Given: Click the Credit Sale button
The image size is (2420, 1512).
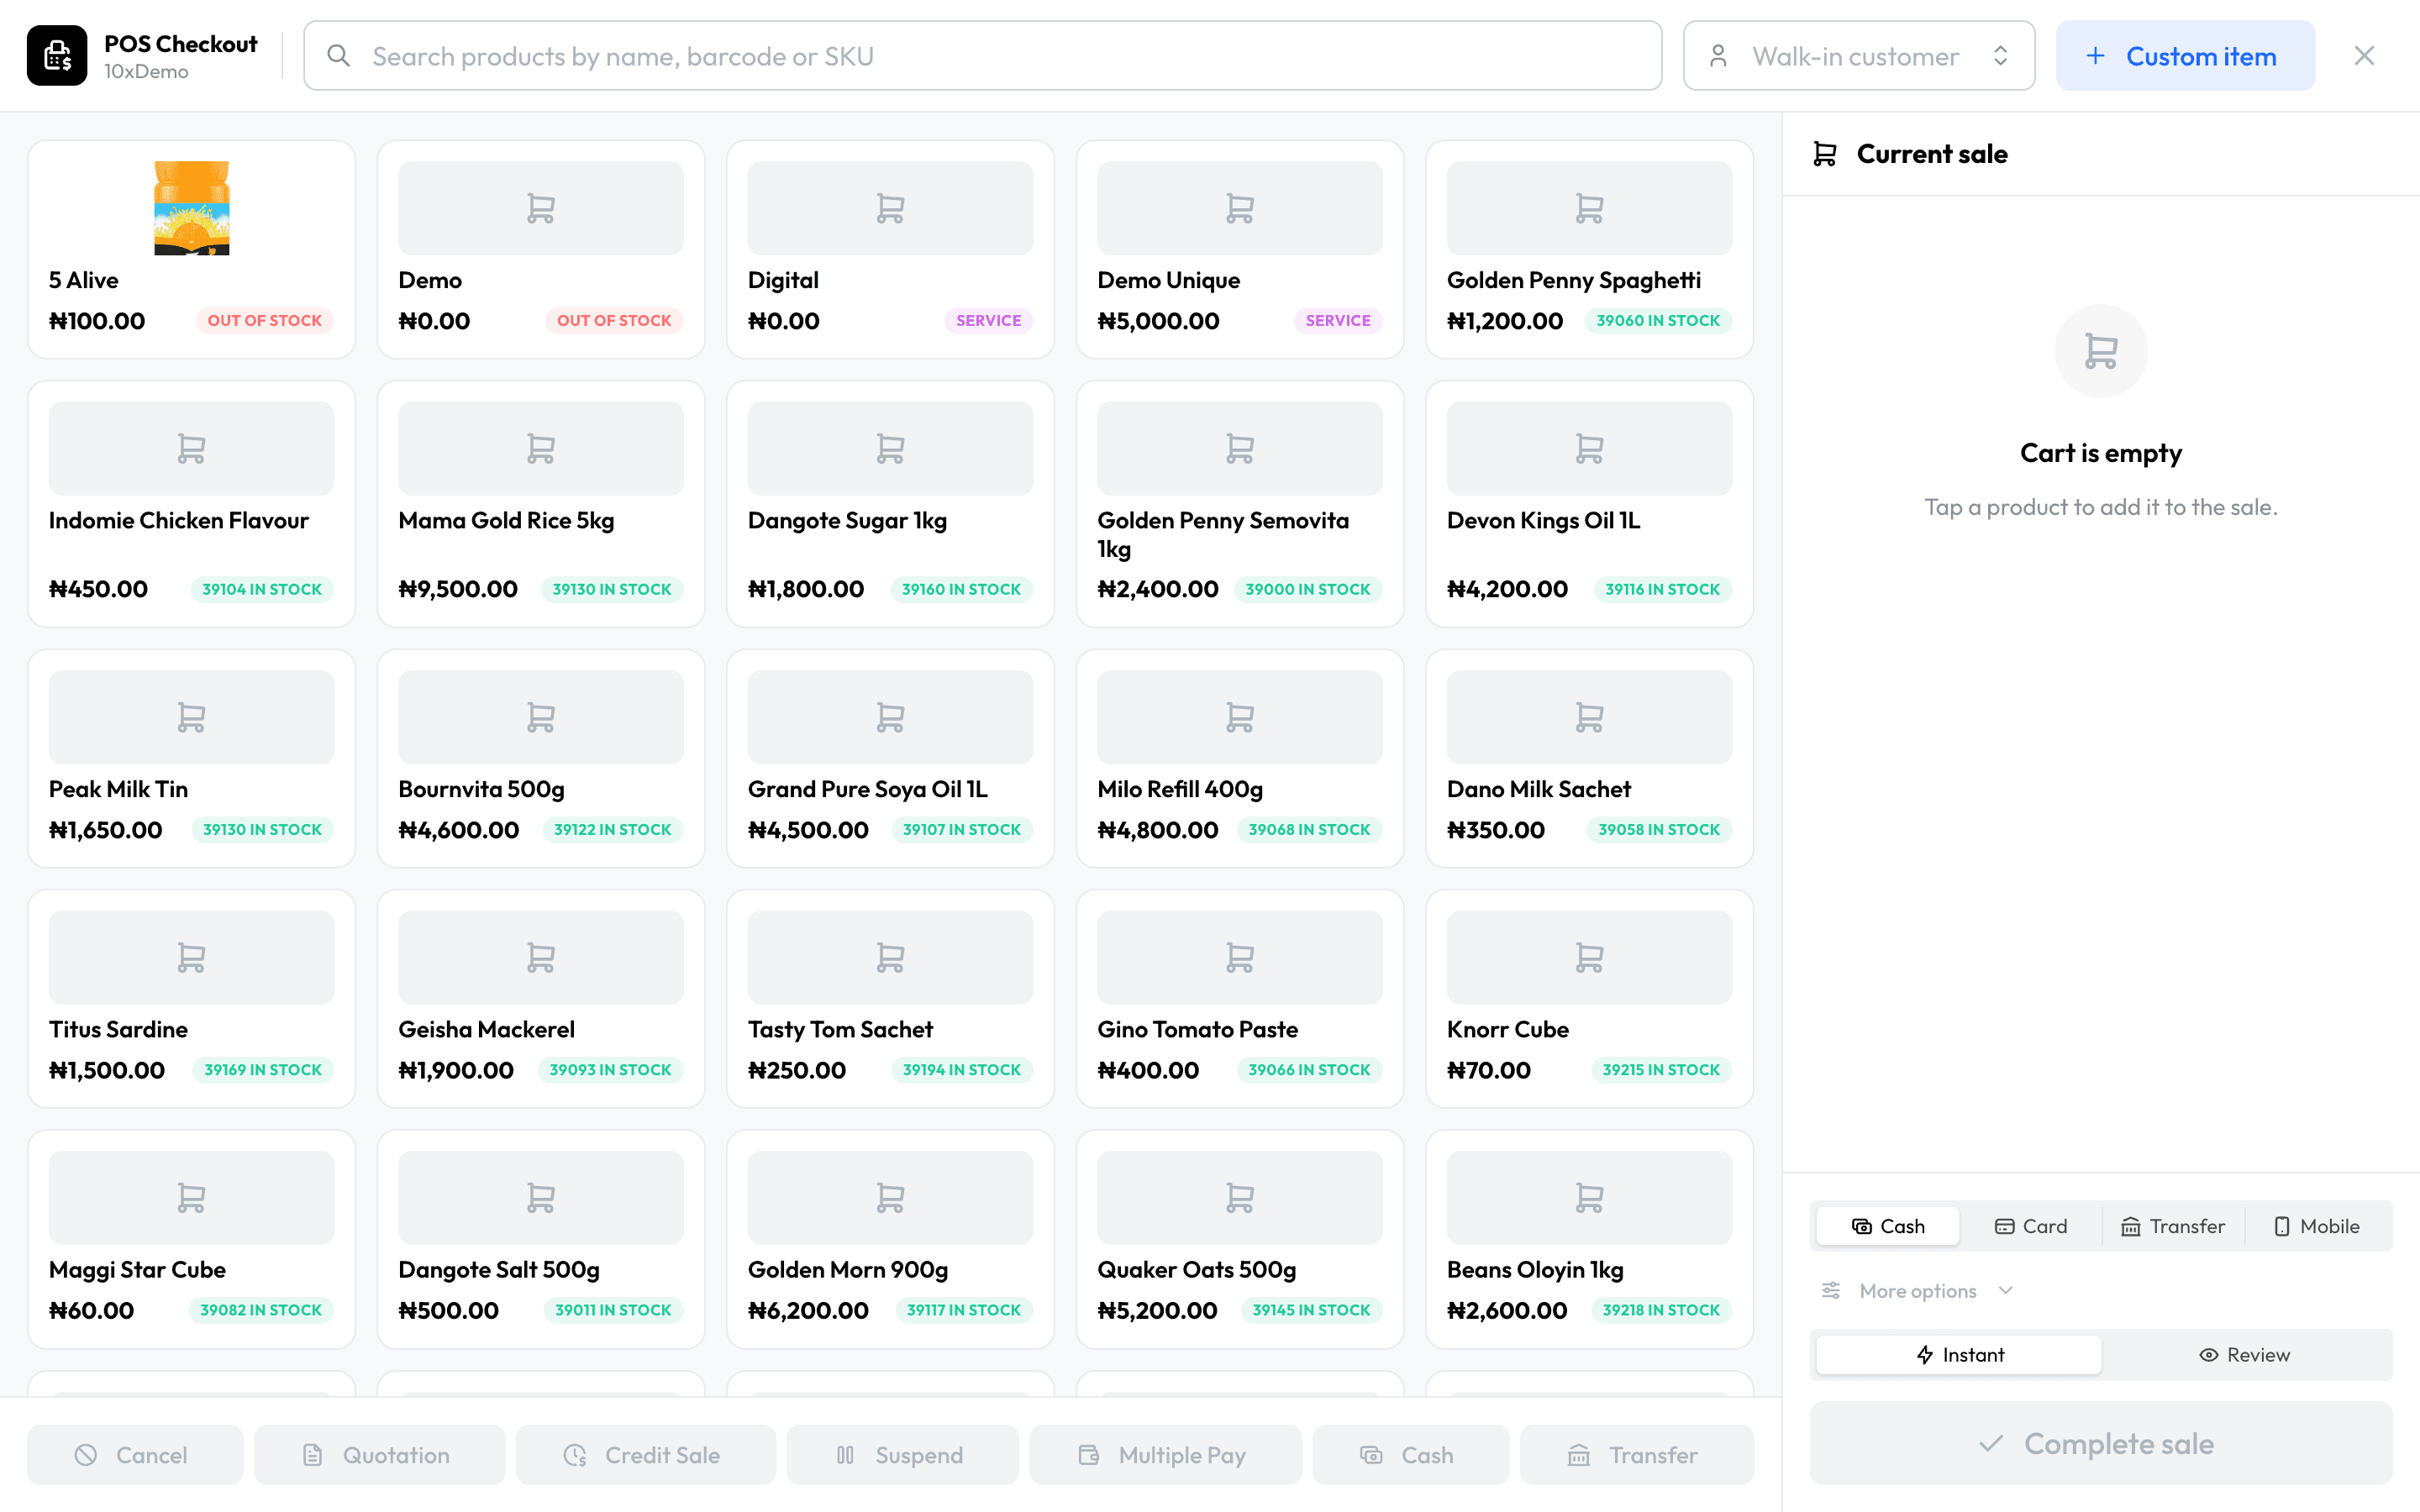Looking at the screenshot, I should pos(645,1455).
